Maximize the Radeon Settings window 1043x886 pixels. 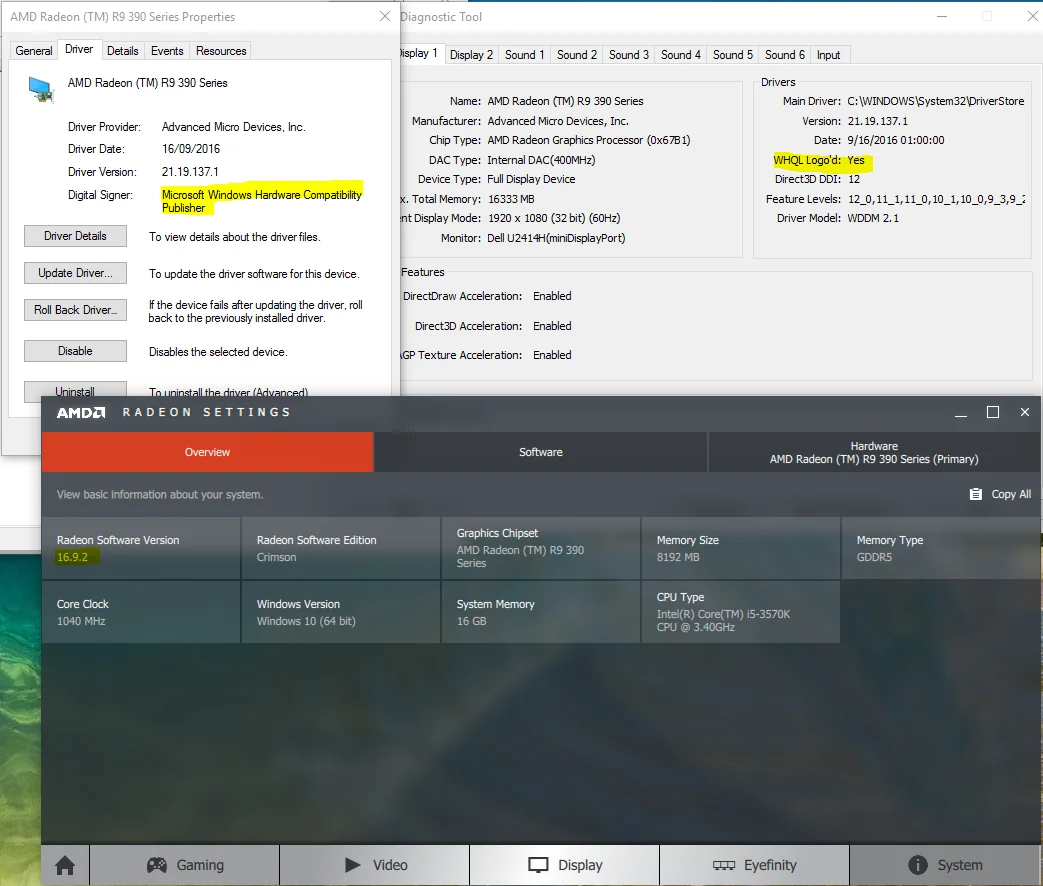coord(992,412)
